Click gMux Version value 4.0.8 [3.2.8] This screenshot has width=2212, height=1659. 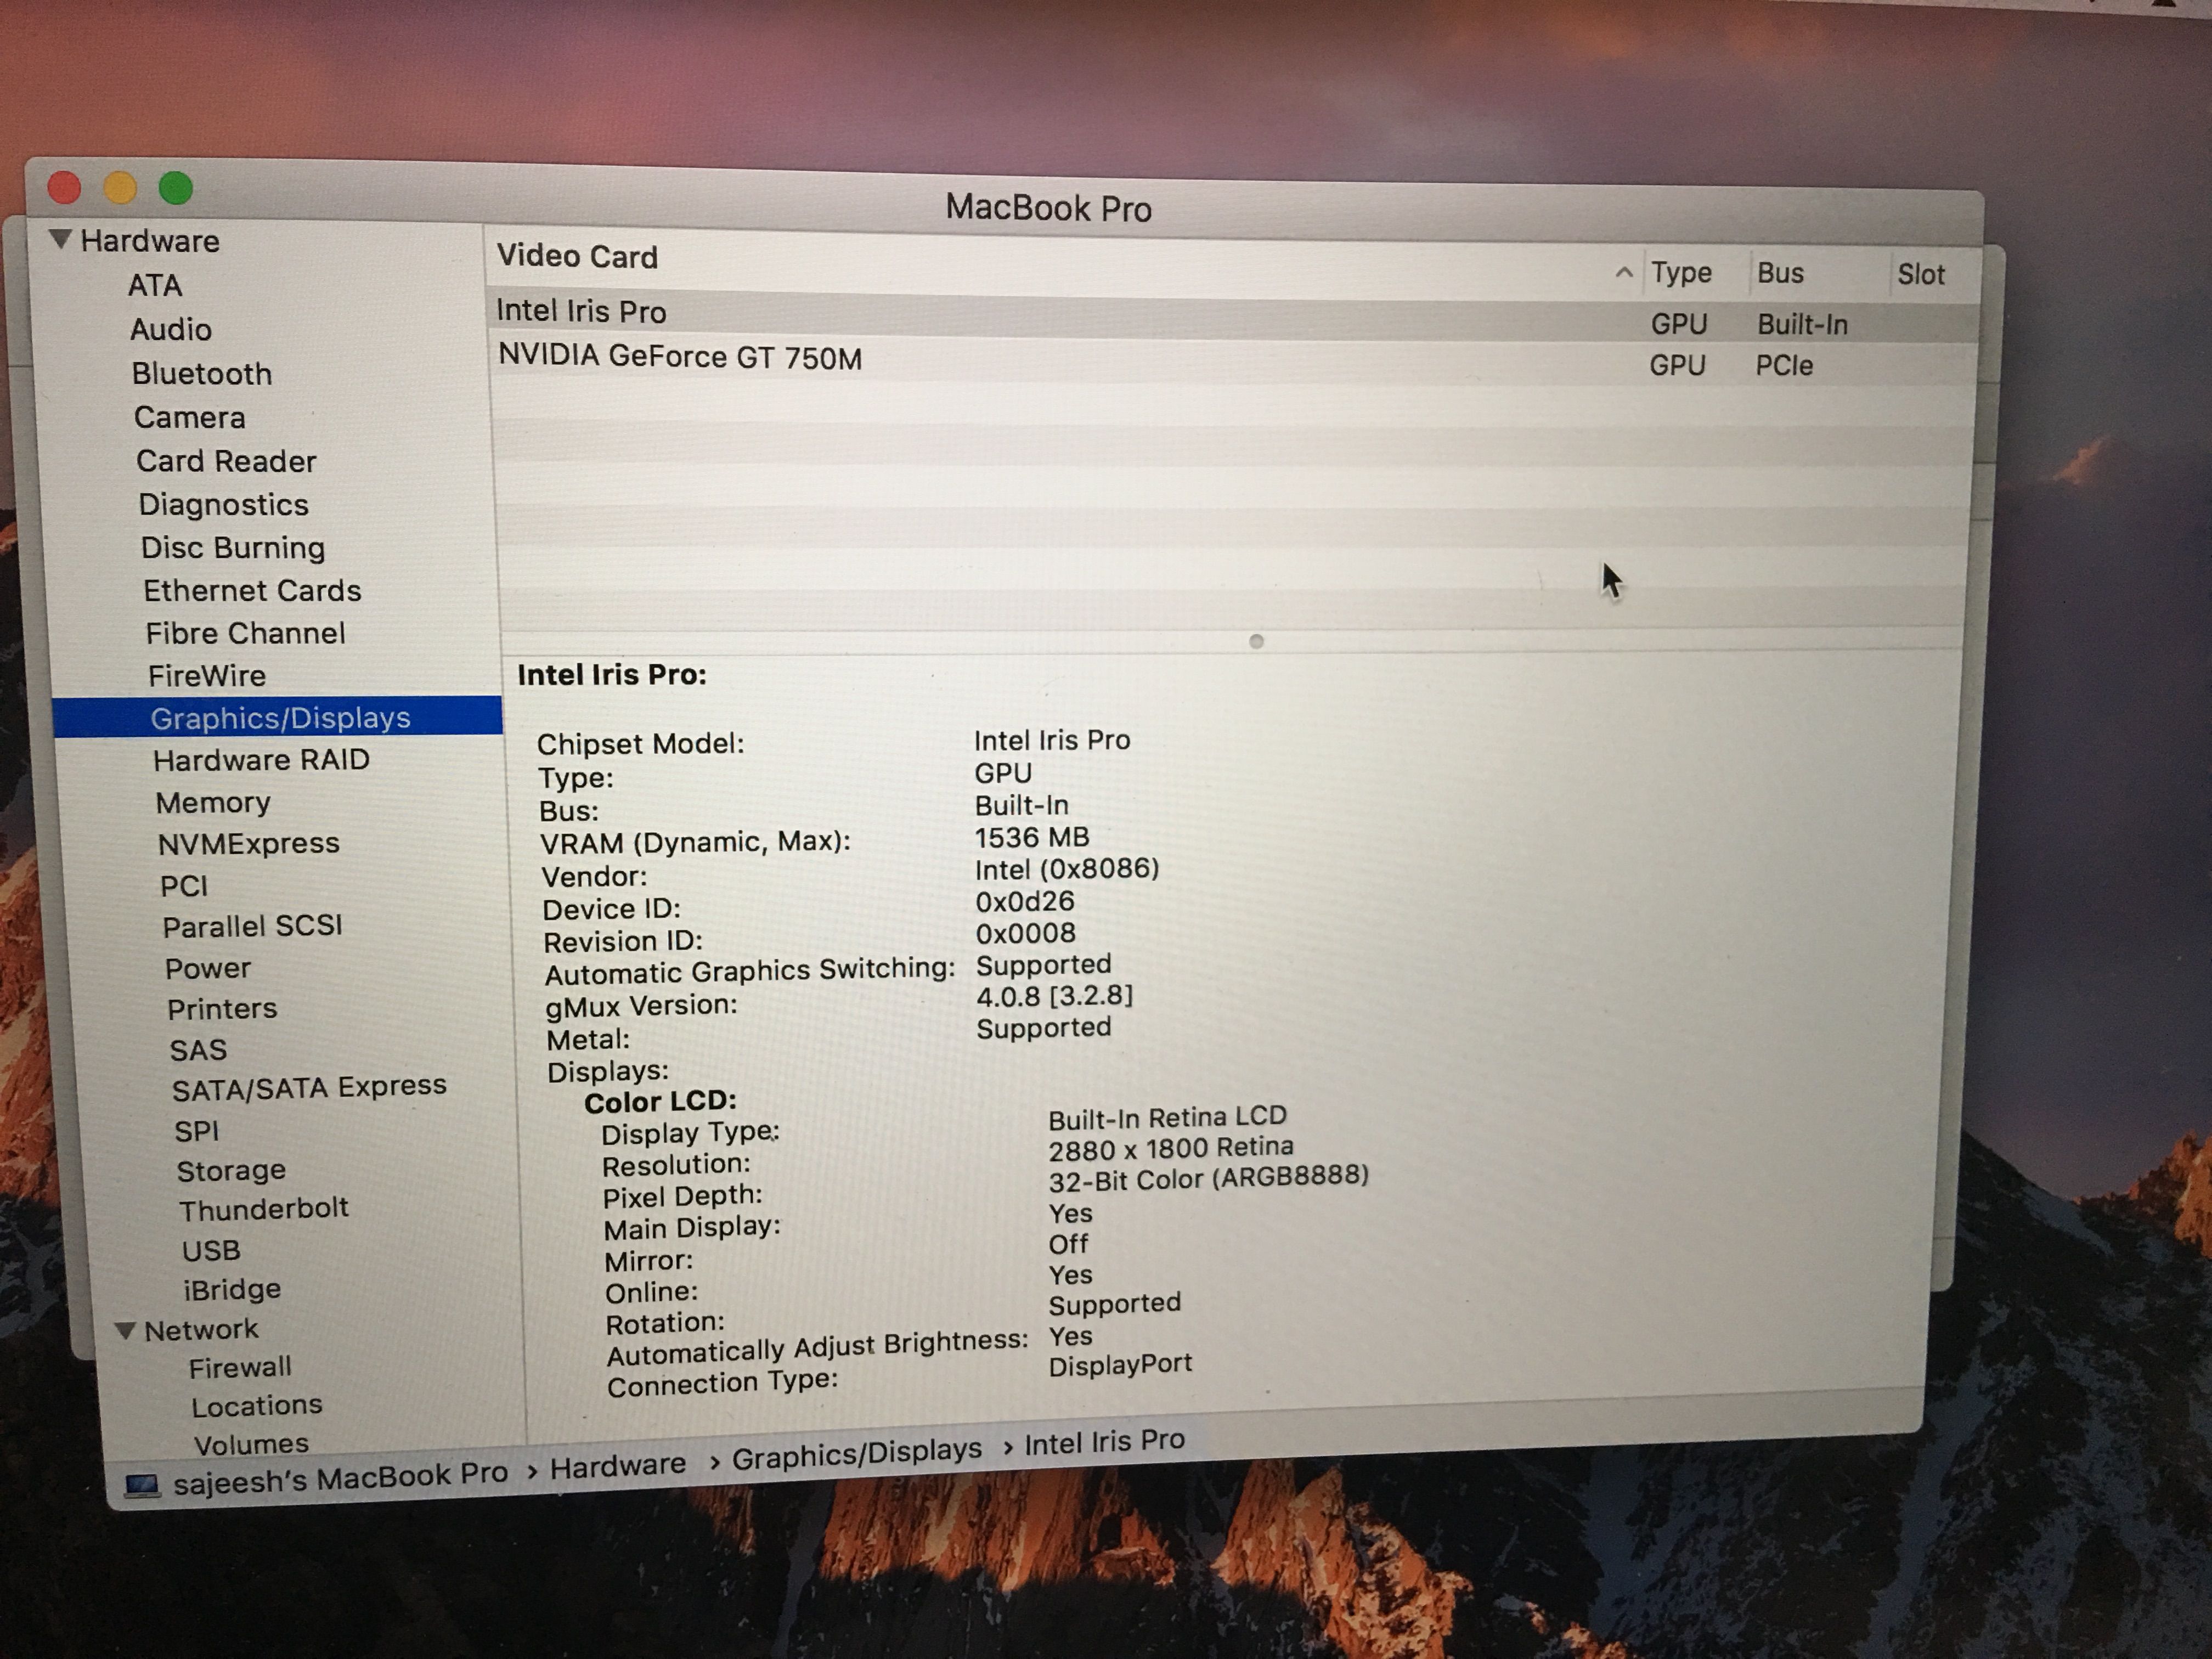1055,996
